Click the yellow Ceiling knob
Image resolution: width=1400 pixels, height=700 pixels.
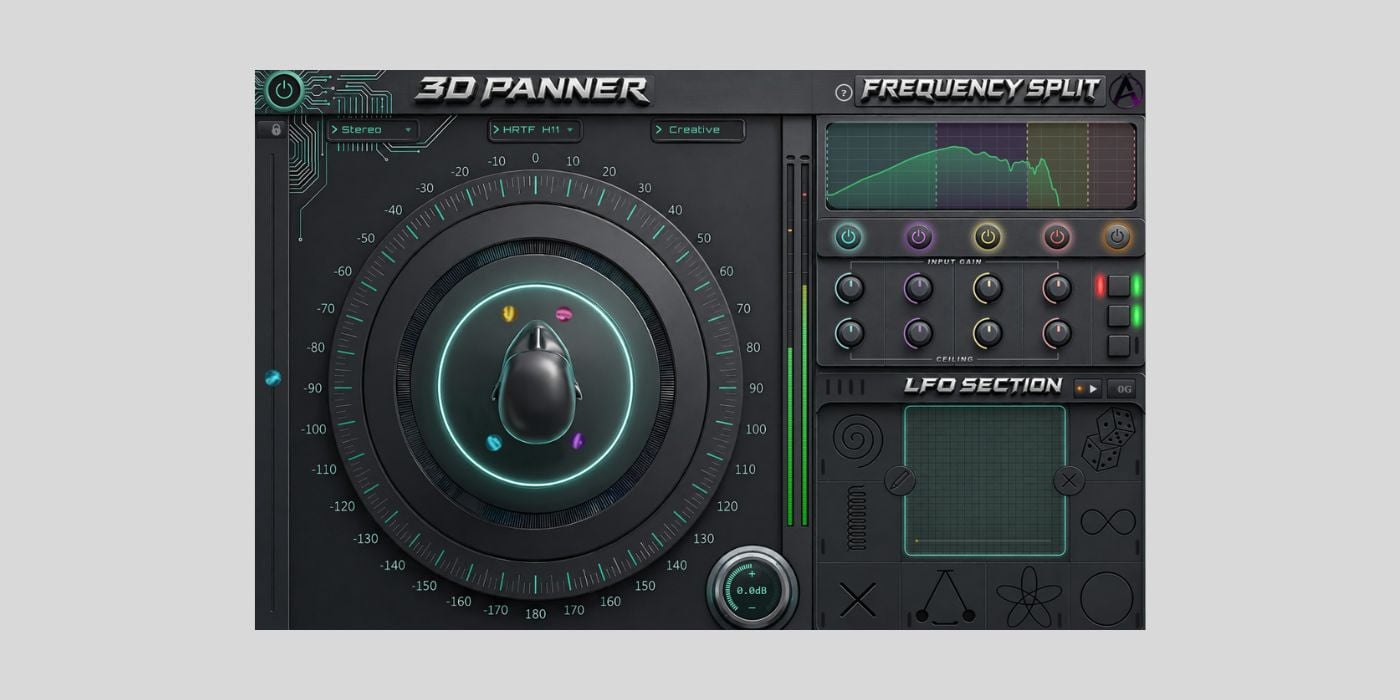point(988,332)
